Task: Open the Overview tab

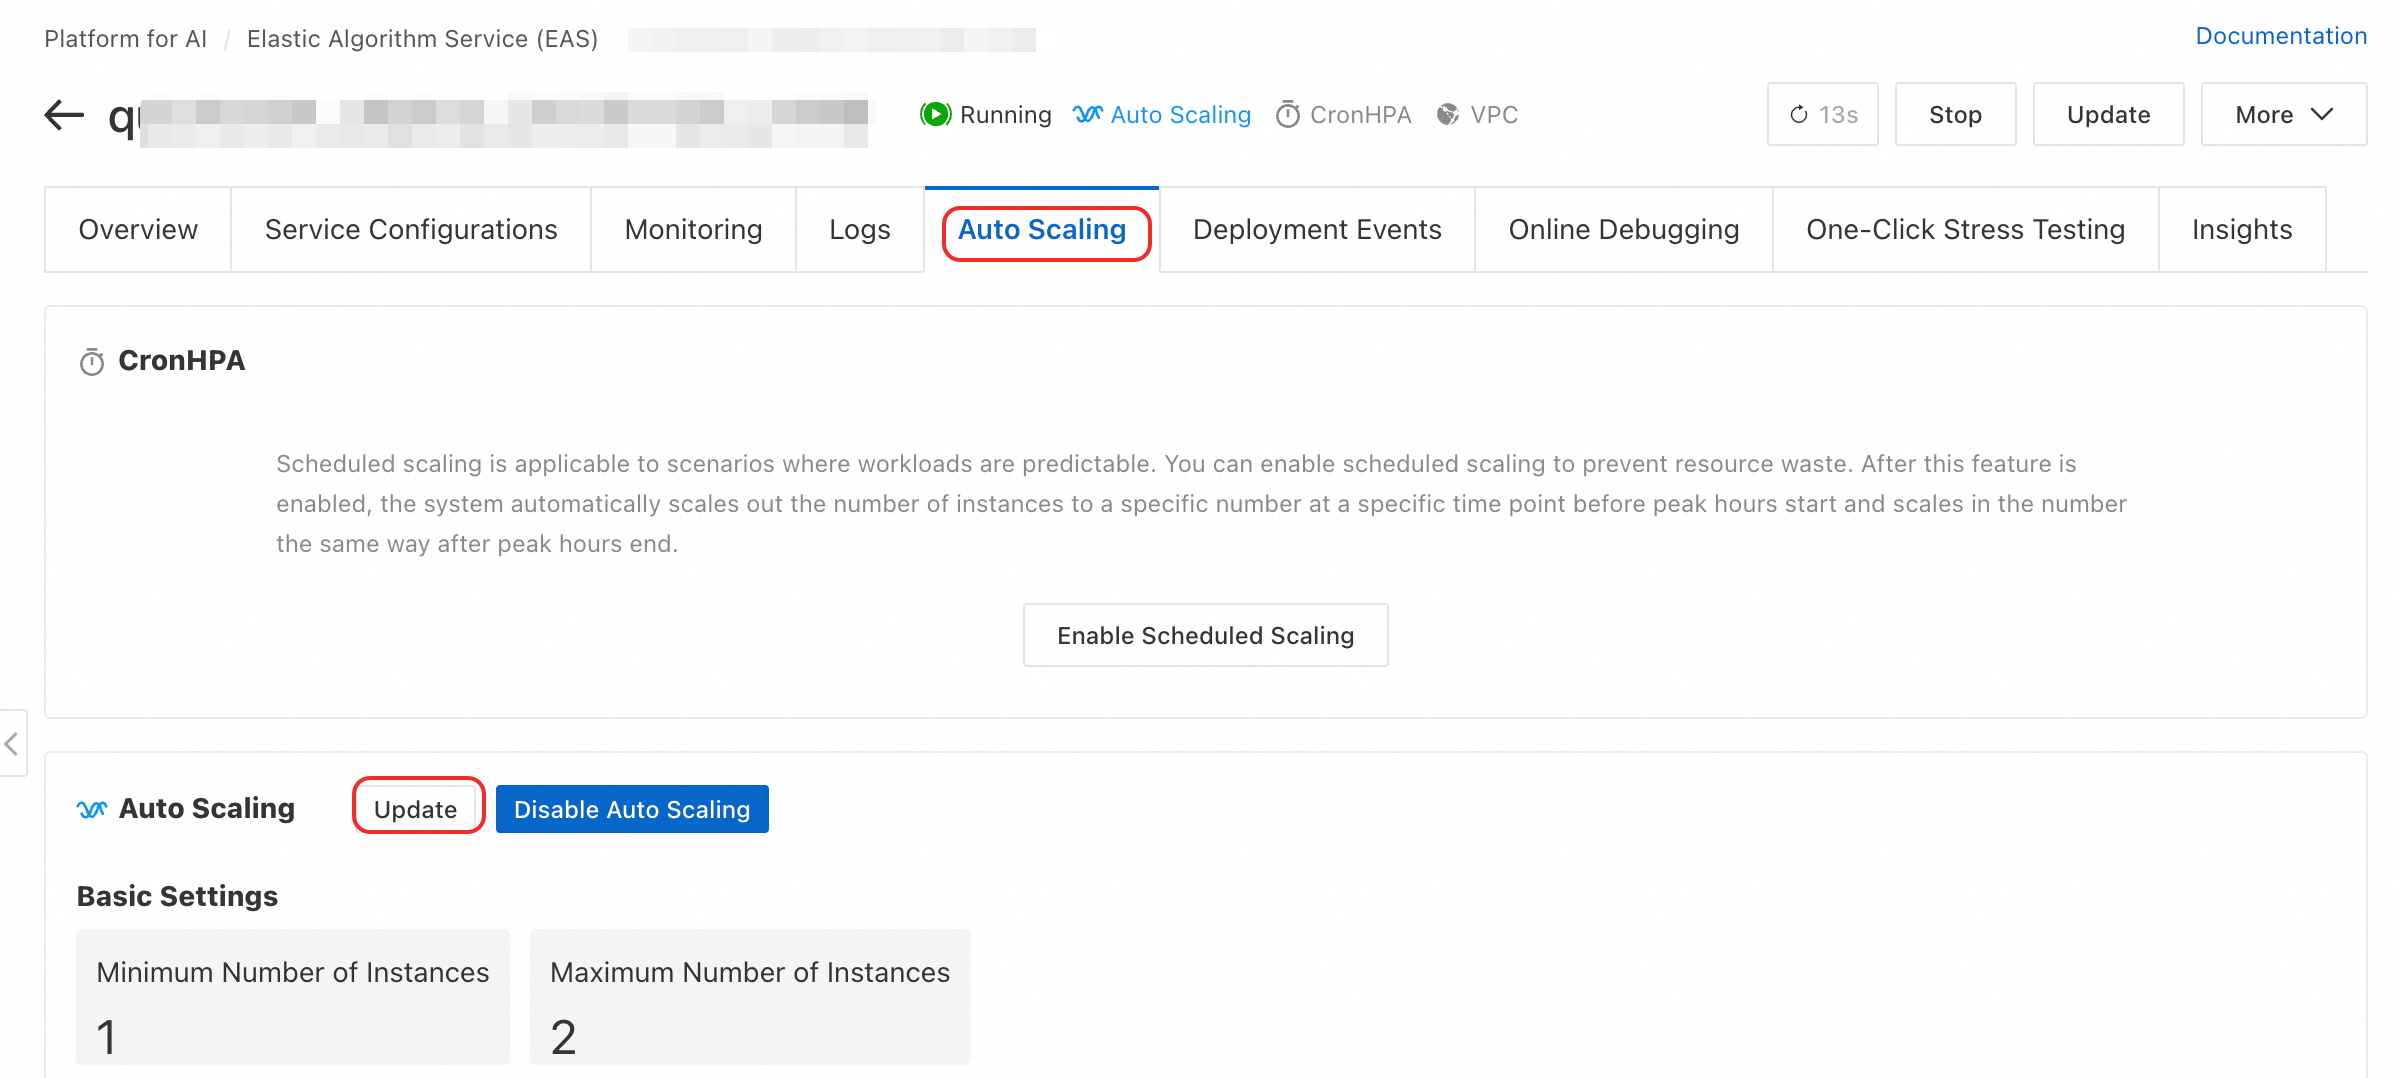Action: click(x=138, y=230)
